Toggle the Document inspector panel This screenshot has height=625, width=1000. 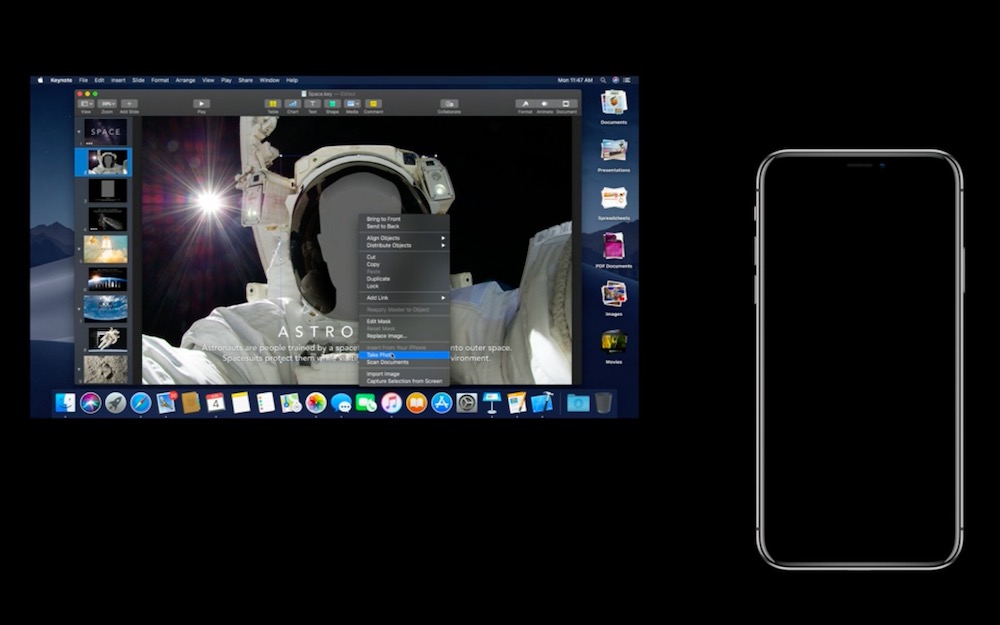click(x=566, y=104)
